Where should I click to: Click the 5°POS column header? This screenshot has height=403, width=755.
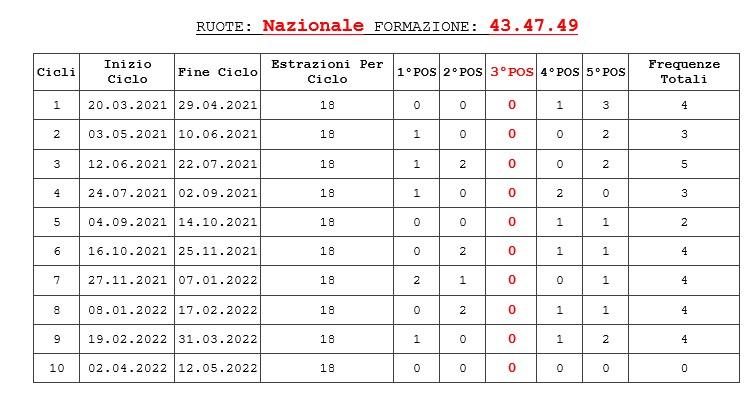[x=606, y=72]
